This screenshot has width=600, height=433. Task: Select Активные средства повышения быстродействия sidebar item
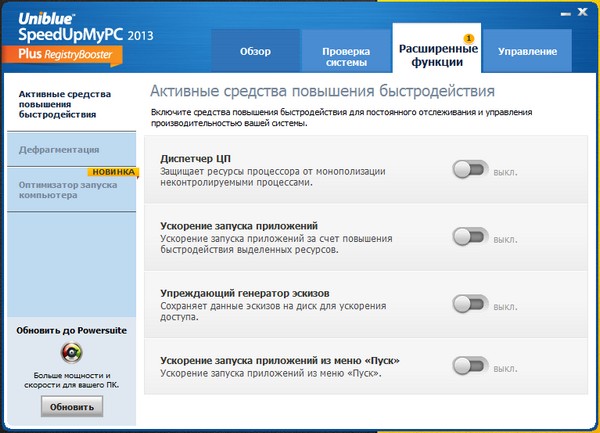click(x=62, y=105)
